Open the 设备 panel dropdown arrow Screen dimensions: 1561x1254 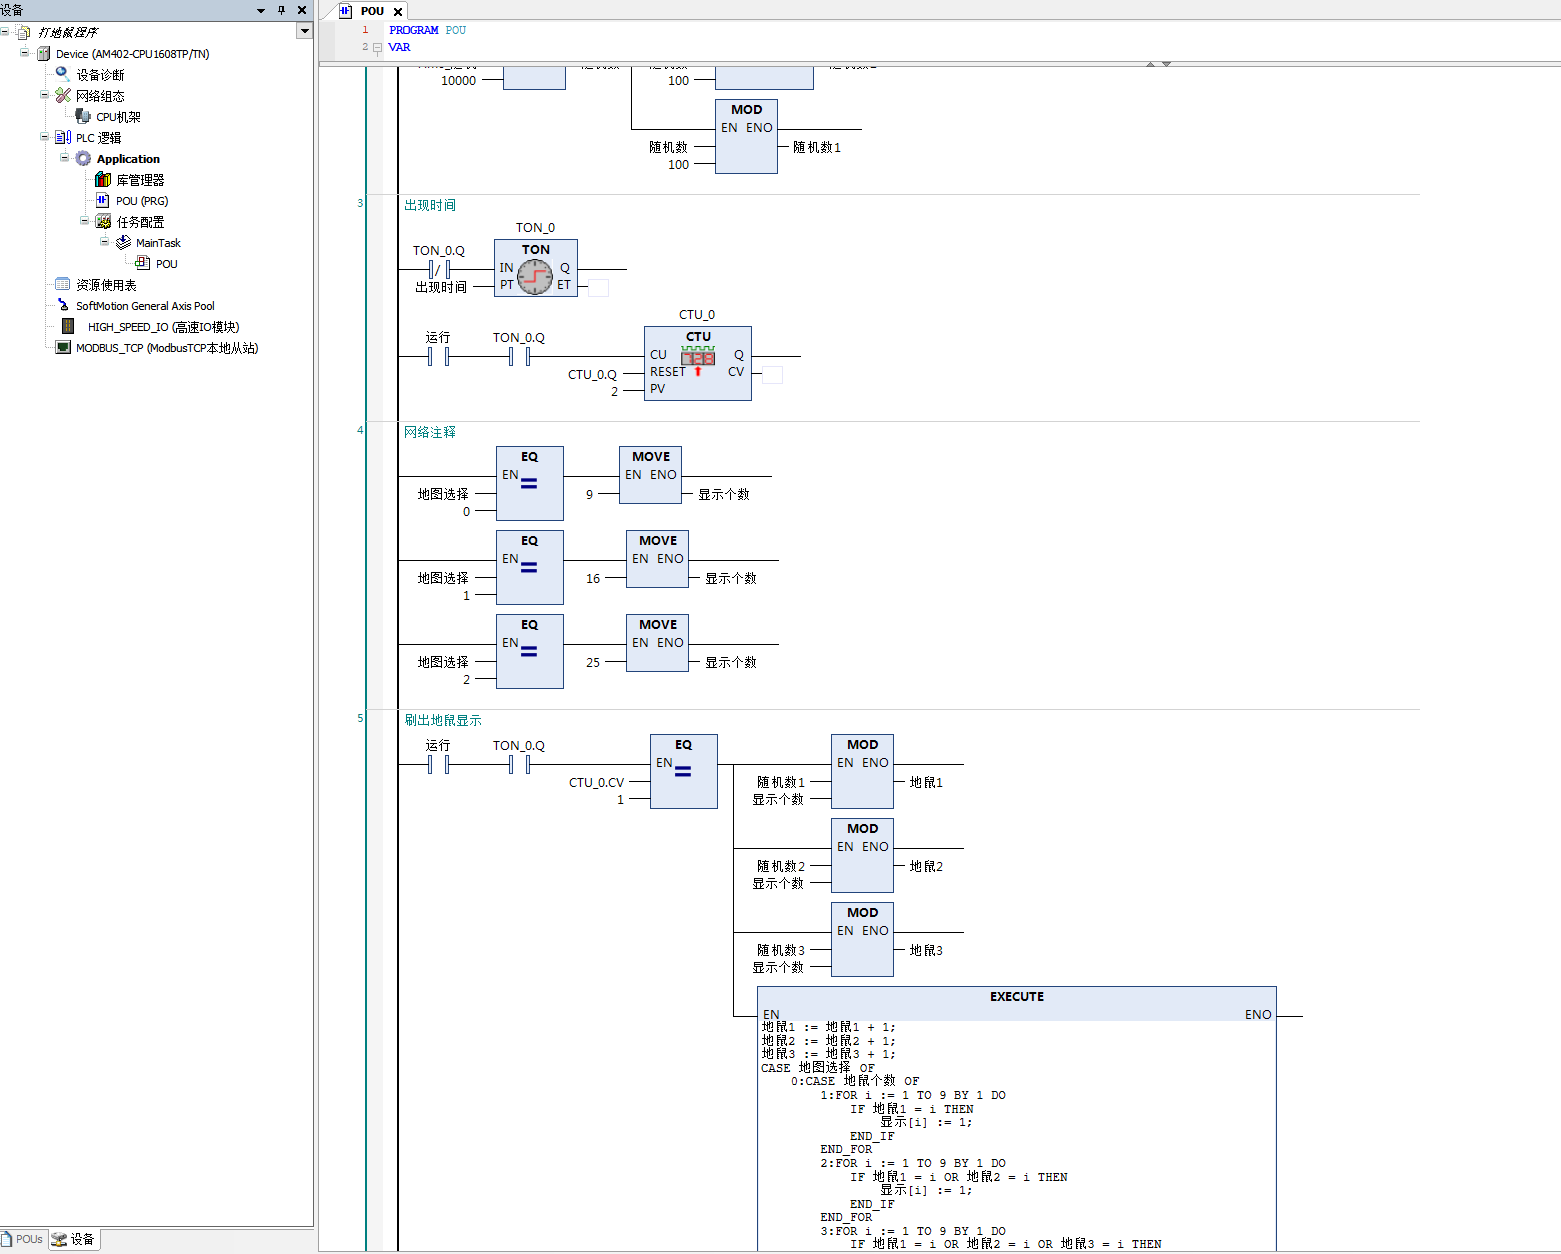261,11
